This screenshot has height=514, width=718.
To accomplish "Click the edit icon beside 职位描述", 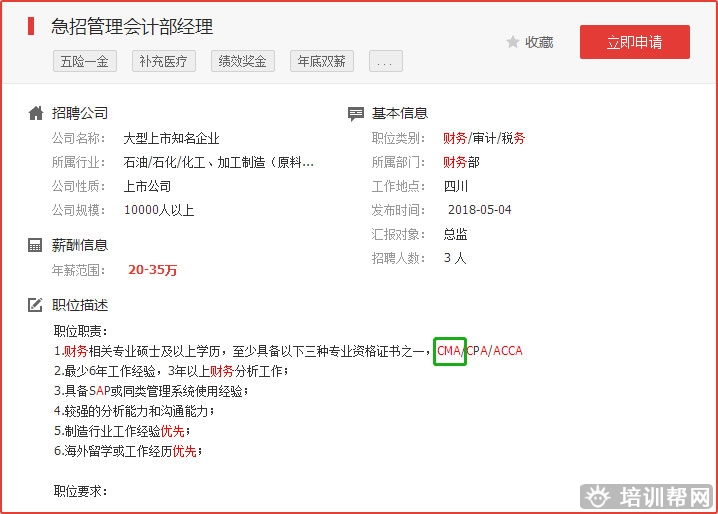I will [x=36, y=305].
